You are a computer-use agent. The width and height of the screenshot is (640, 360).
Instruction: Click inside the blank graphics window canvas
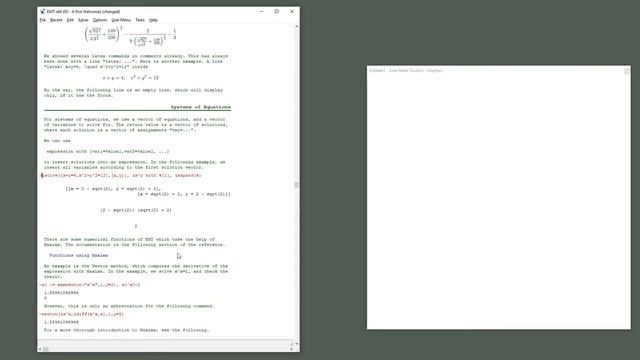tap(498, 202)
